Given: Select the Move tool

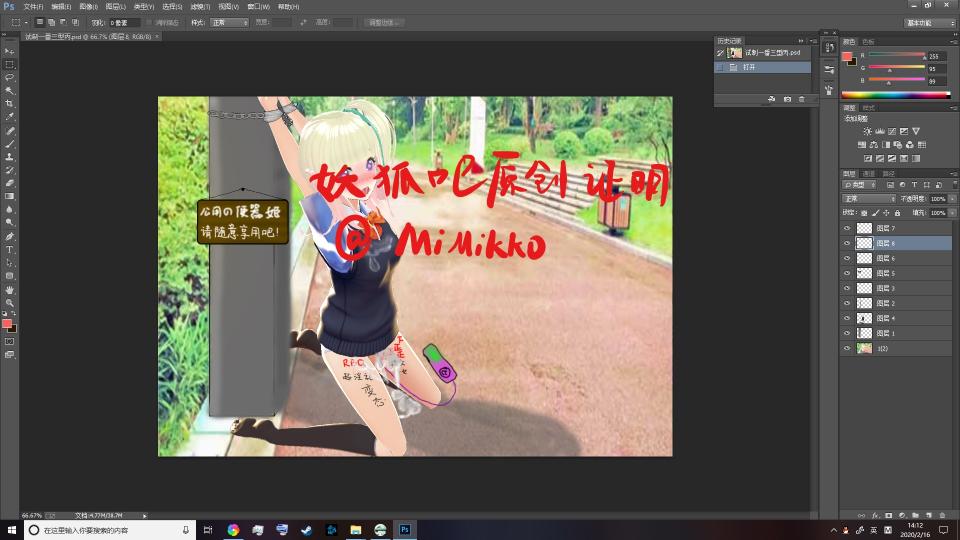Looking at the screenshot, I should pos(9,51).
